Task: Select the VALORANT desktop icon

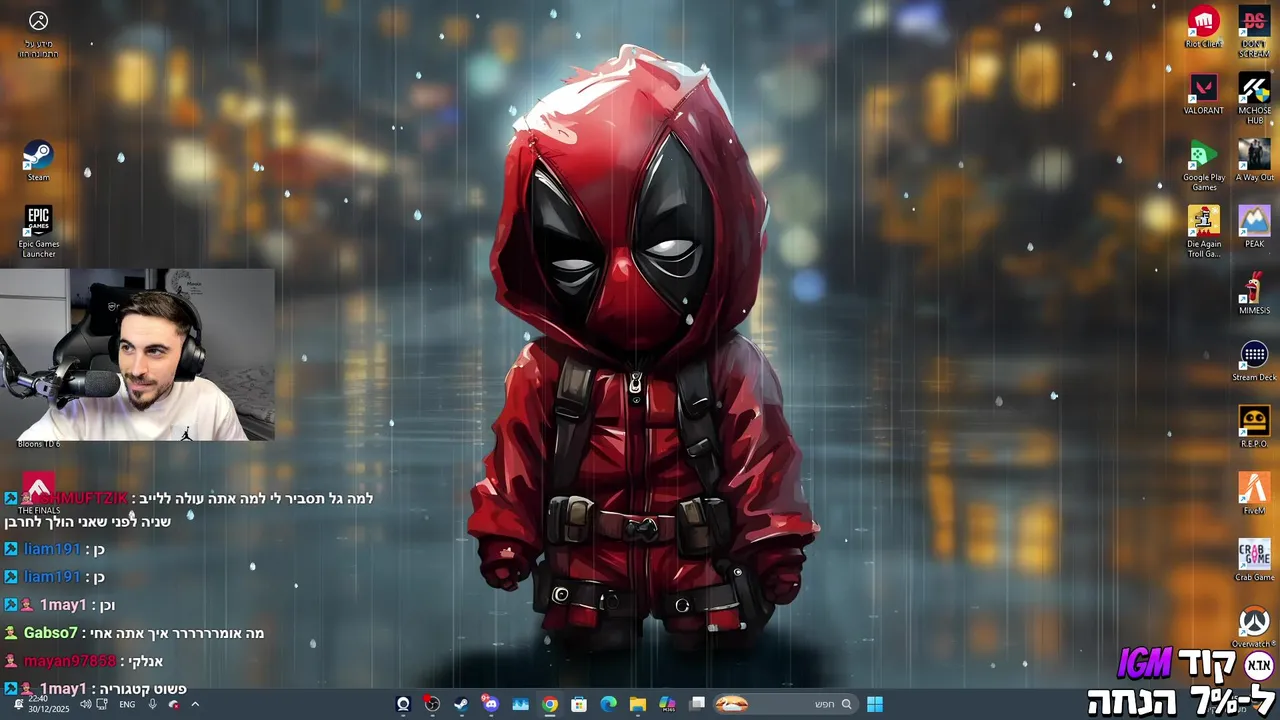Action: tap(1203, 94)
